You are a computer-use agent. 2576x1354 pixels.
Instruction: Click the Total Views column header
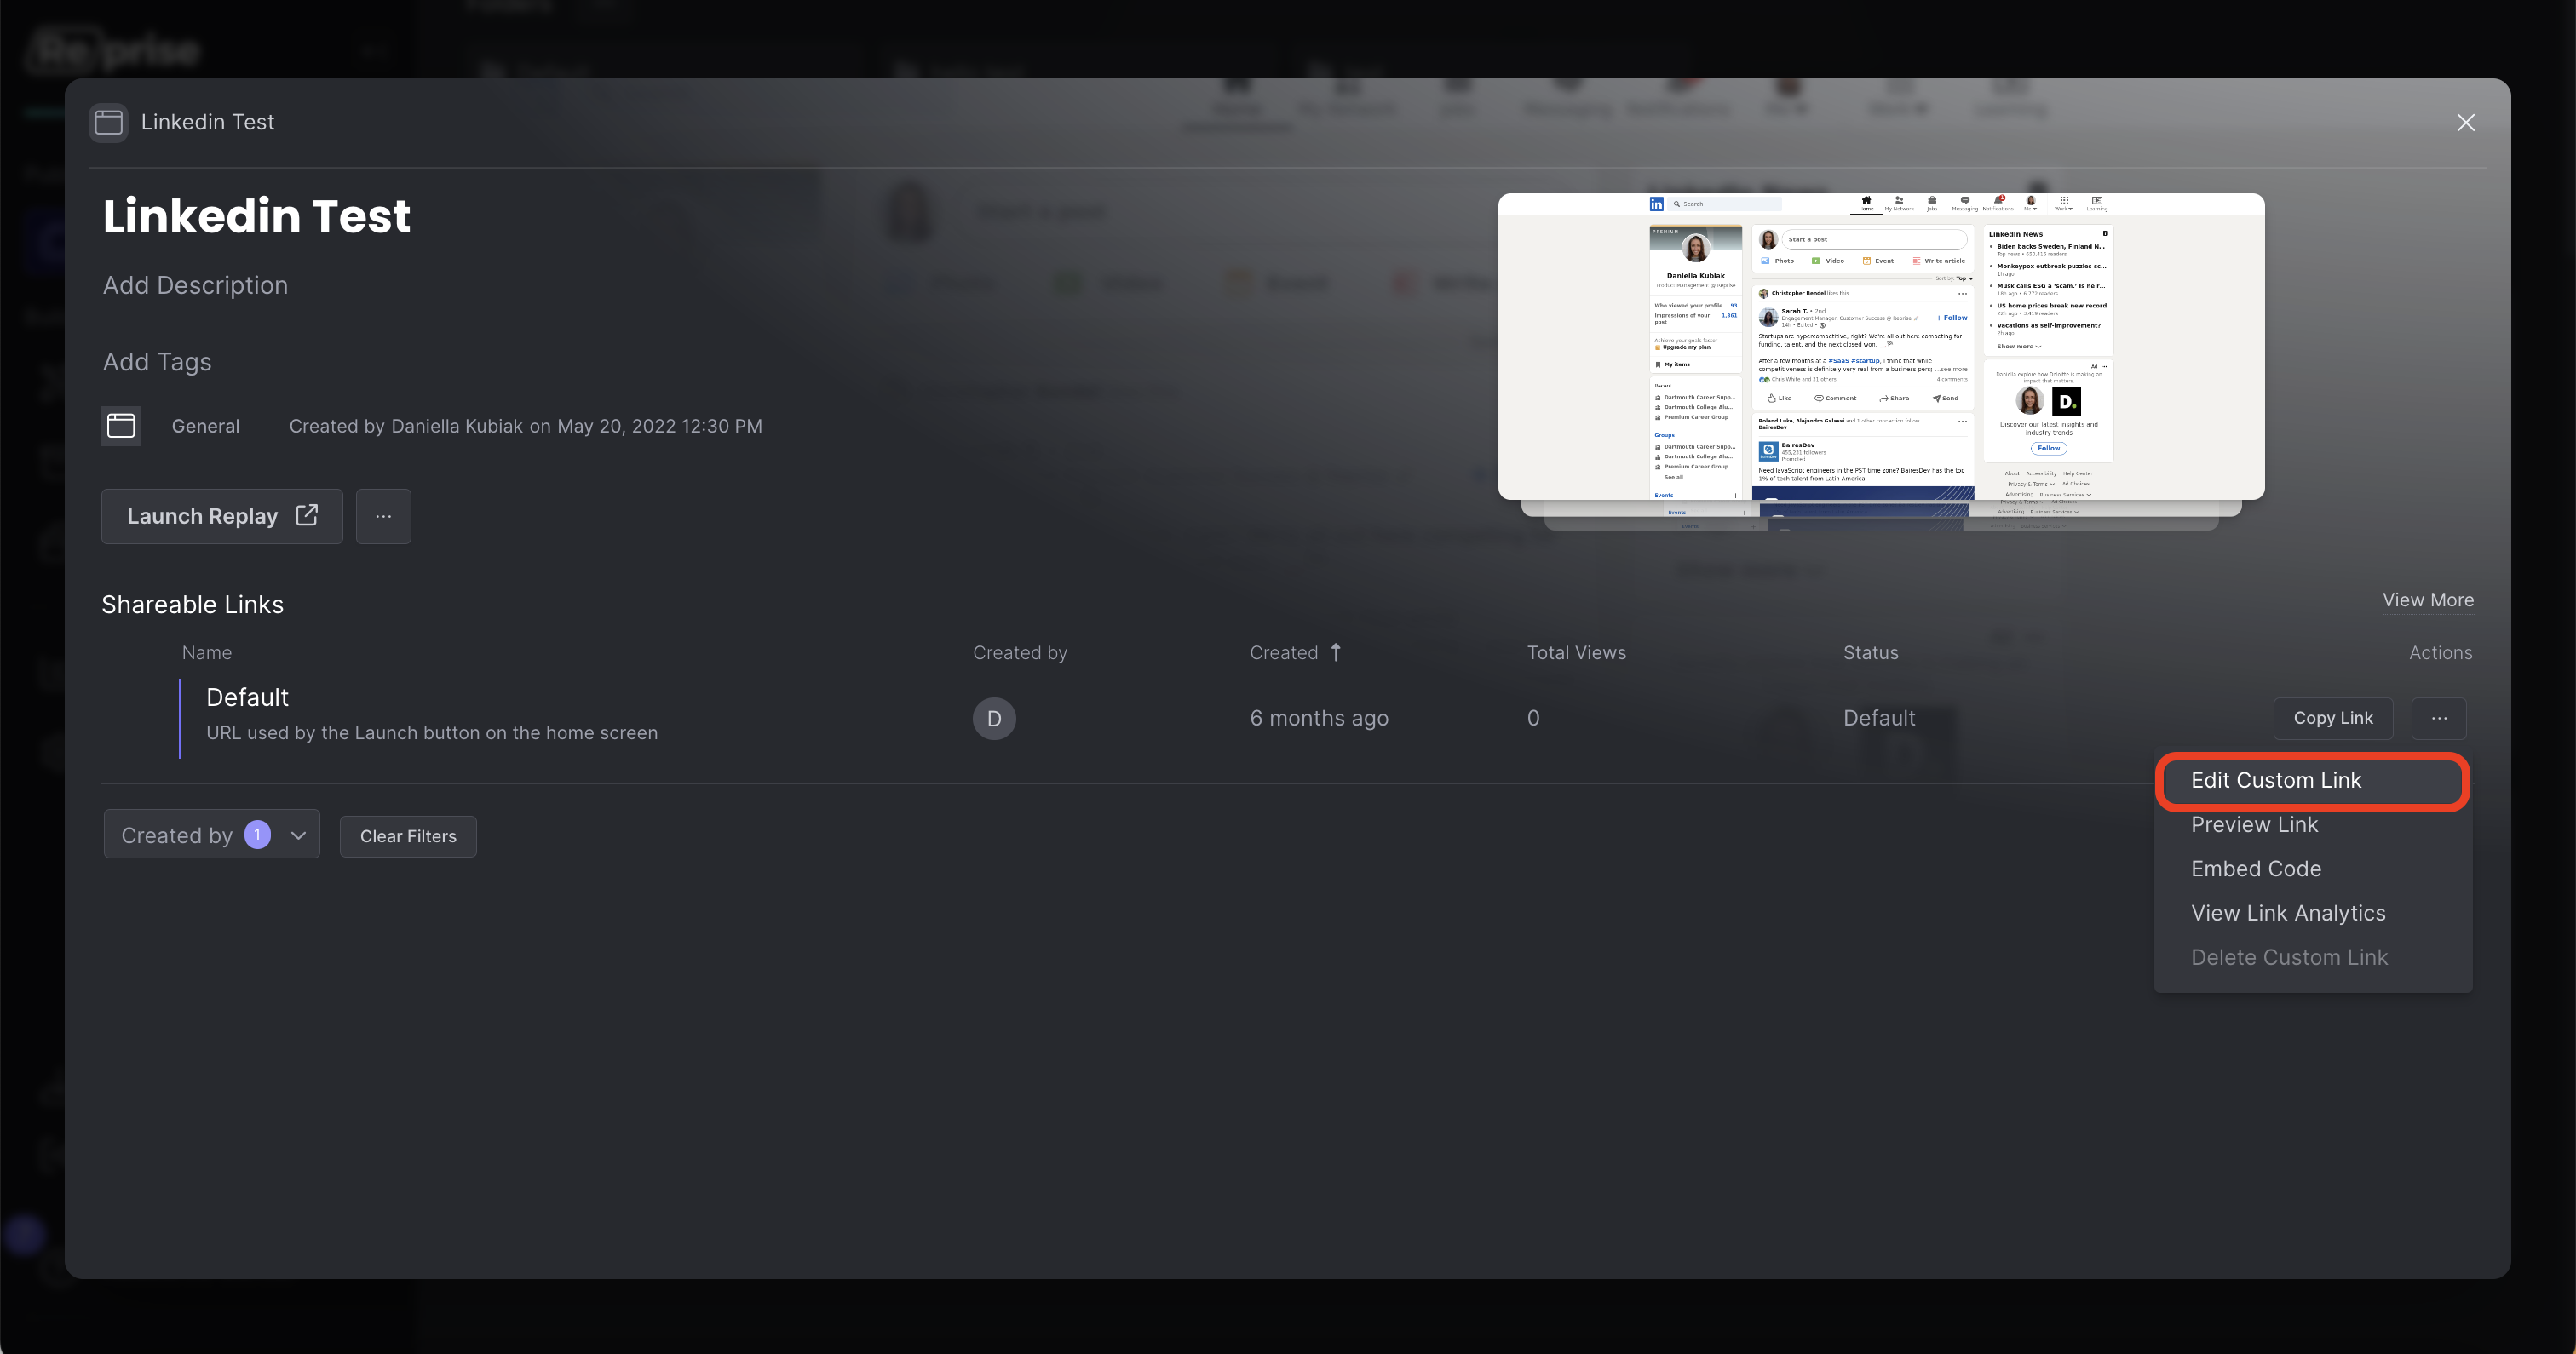tap(1576, 652)
